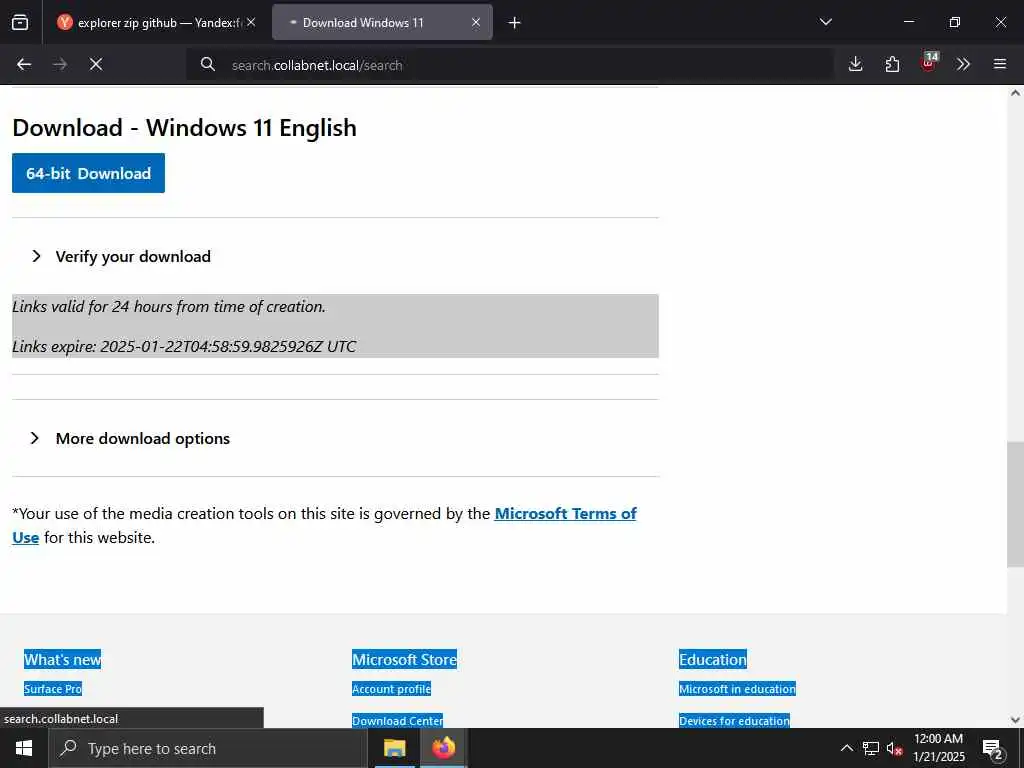Show hidden system tray icons
This screenshot has width=1024, height=768.
pyautogui.click(x=846, y=748)
